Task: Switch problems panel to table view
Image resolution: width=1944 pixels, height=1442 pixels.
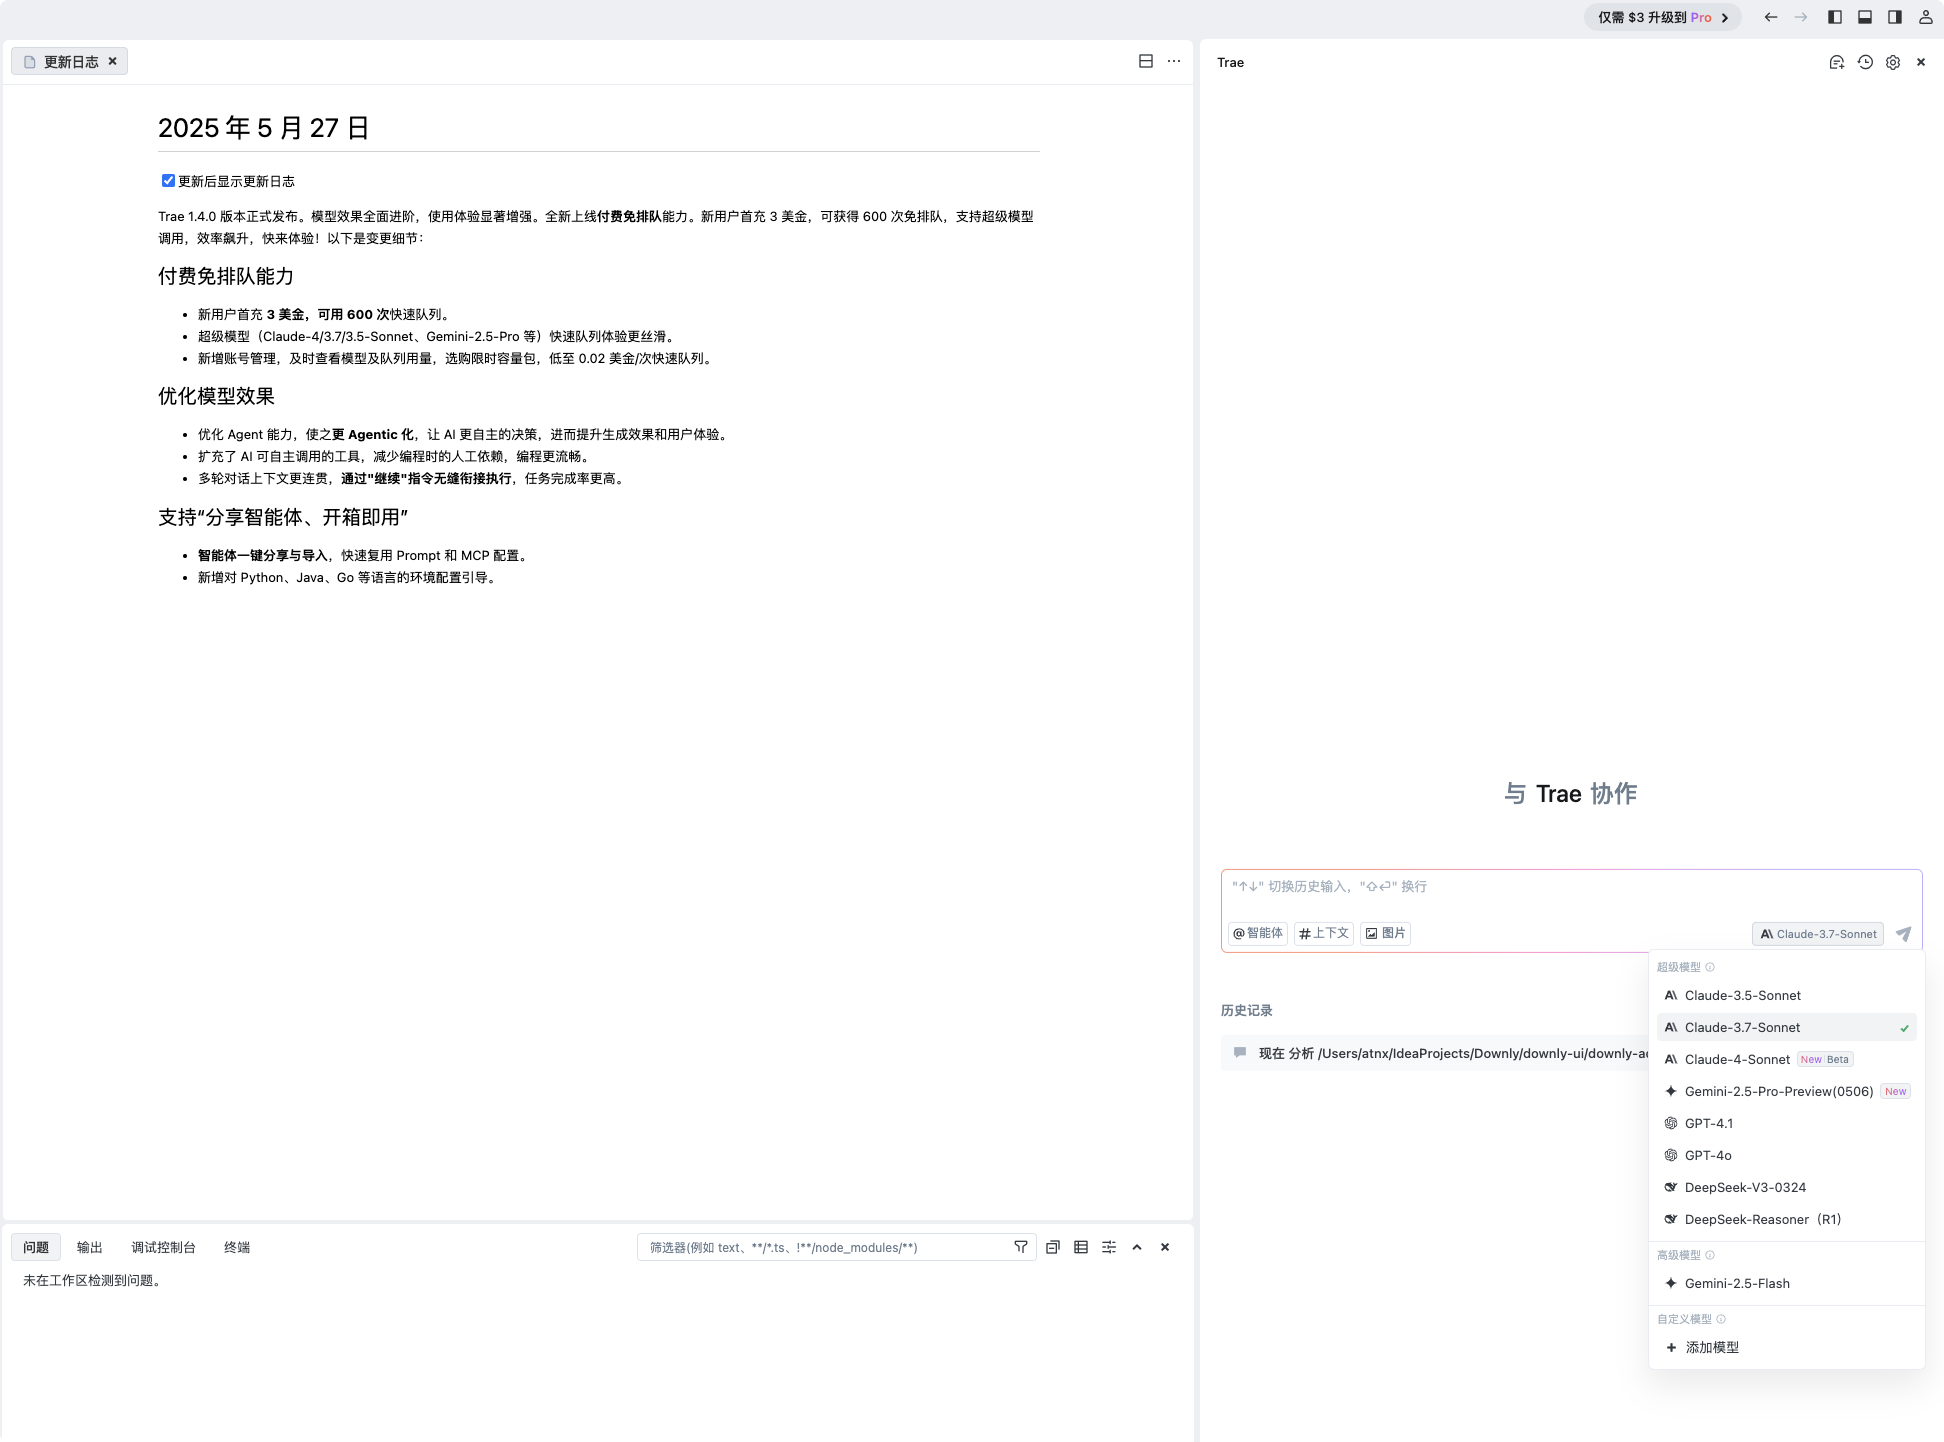Action: pyautogui.click(x=1081, y=1247)
